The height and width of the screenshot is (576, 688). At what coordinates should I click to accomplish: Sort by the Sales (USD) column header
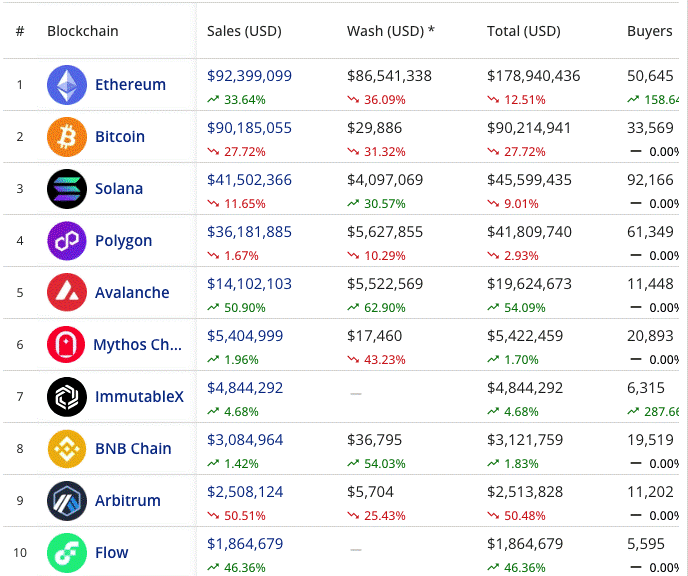coord(244,32)
